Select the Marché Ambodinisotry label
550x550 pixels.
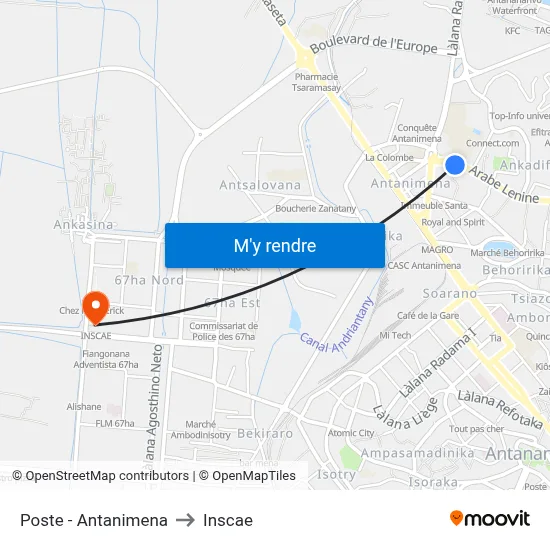coord(201,430)
